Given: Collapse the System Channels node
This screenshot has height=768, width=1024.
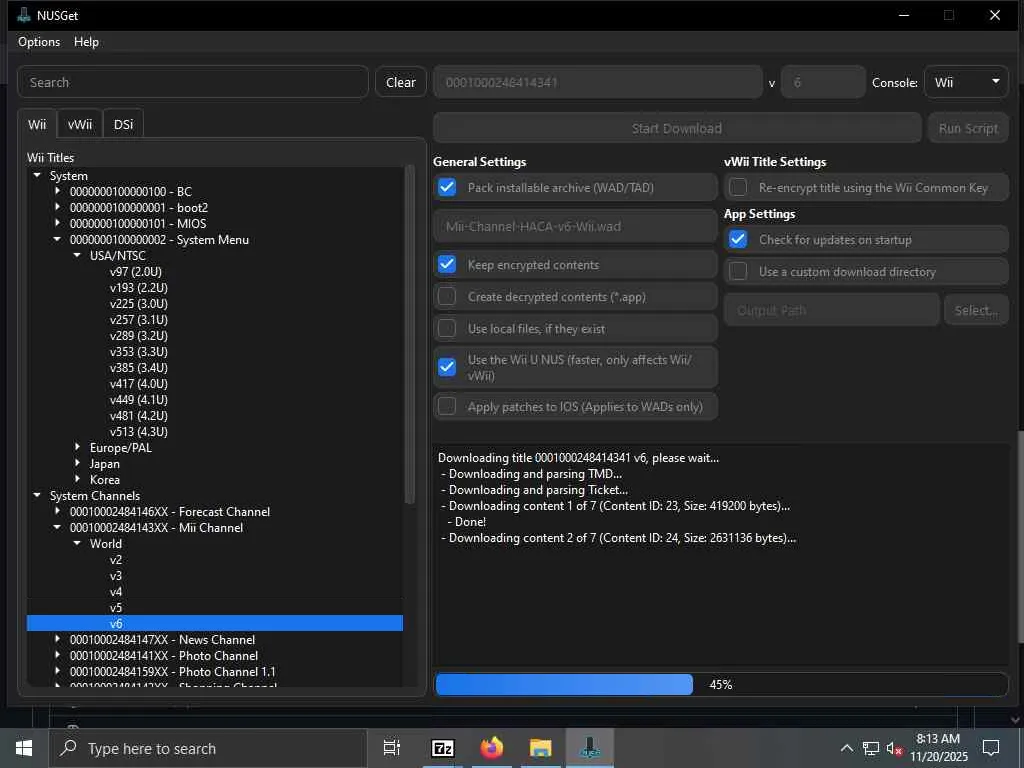Looking at the screenshot, I should 37,496.
